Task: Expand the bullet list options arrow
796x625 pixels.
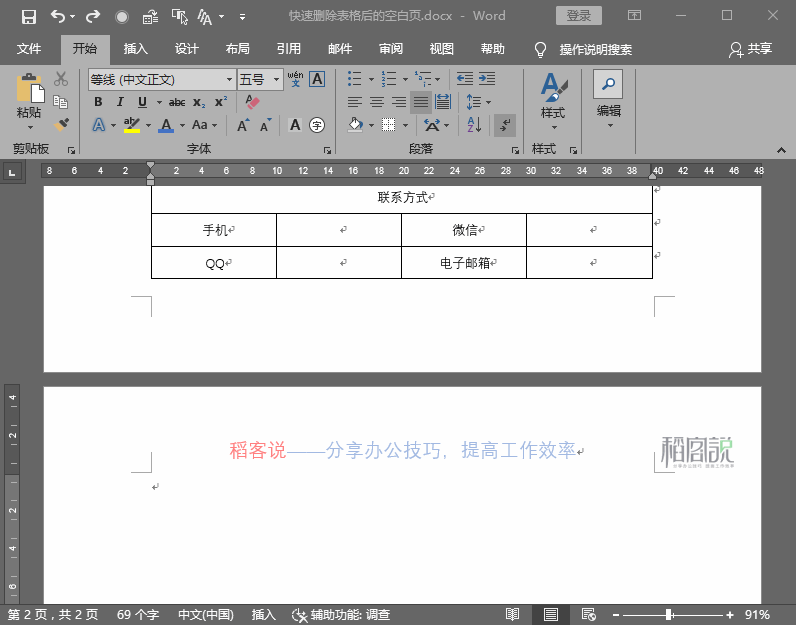Action: coord(371,79)
